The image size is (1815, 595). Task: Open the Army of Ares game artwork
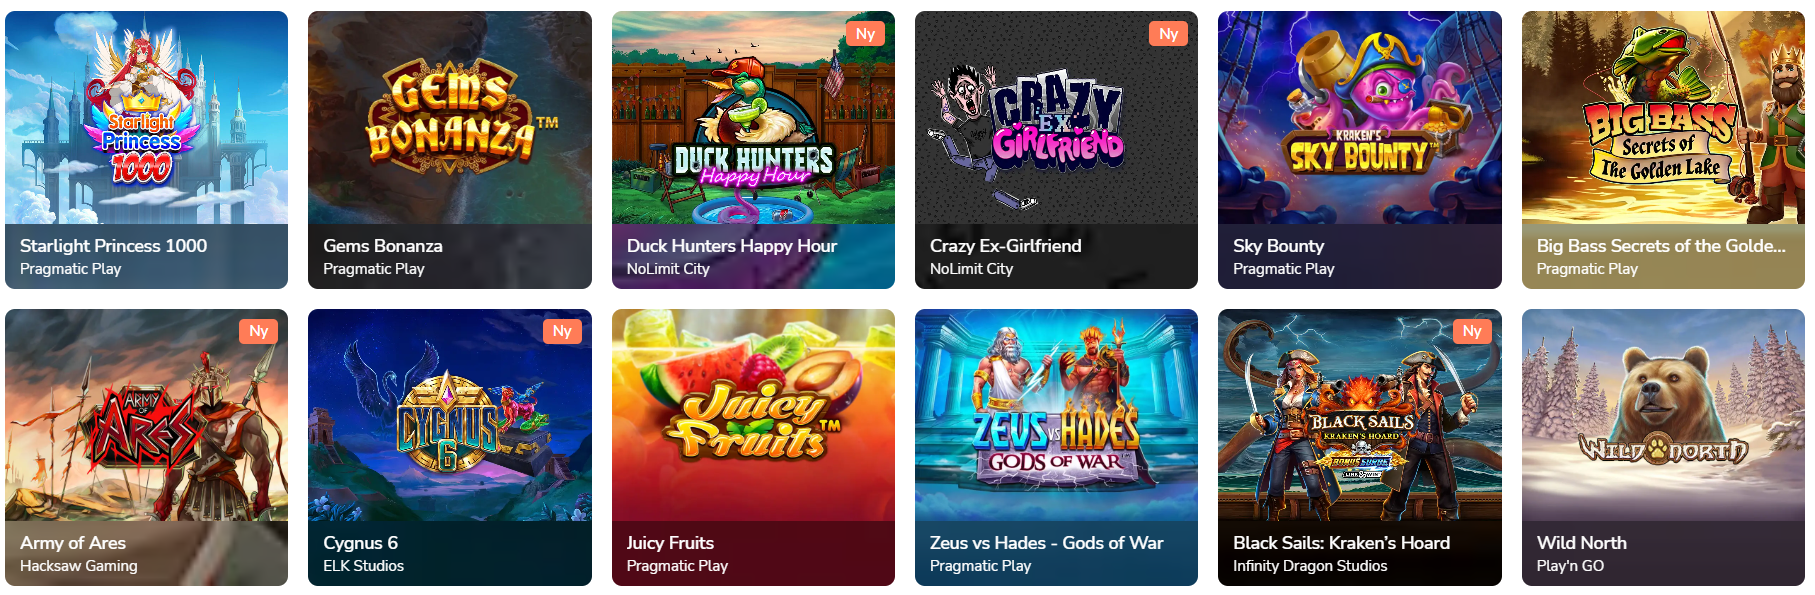pyautogui.click(x=146, y=415)
